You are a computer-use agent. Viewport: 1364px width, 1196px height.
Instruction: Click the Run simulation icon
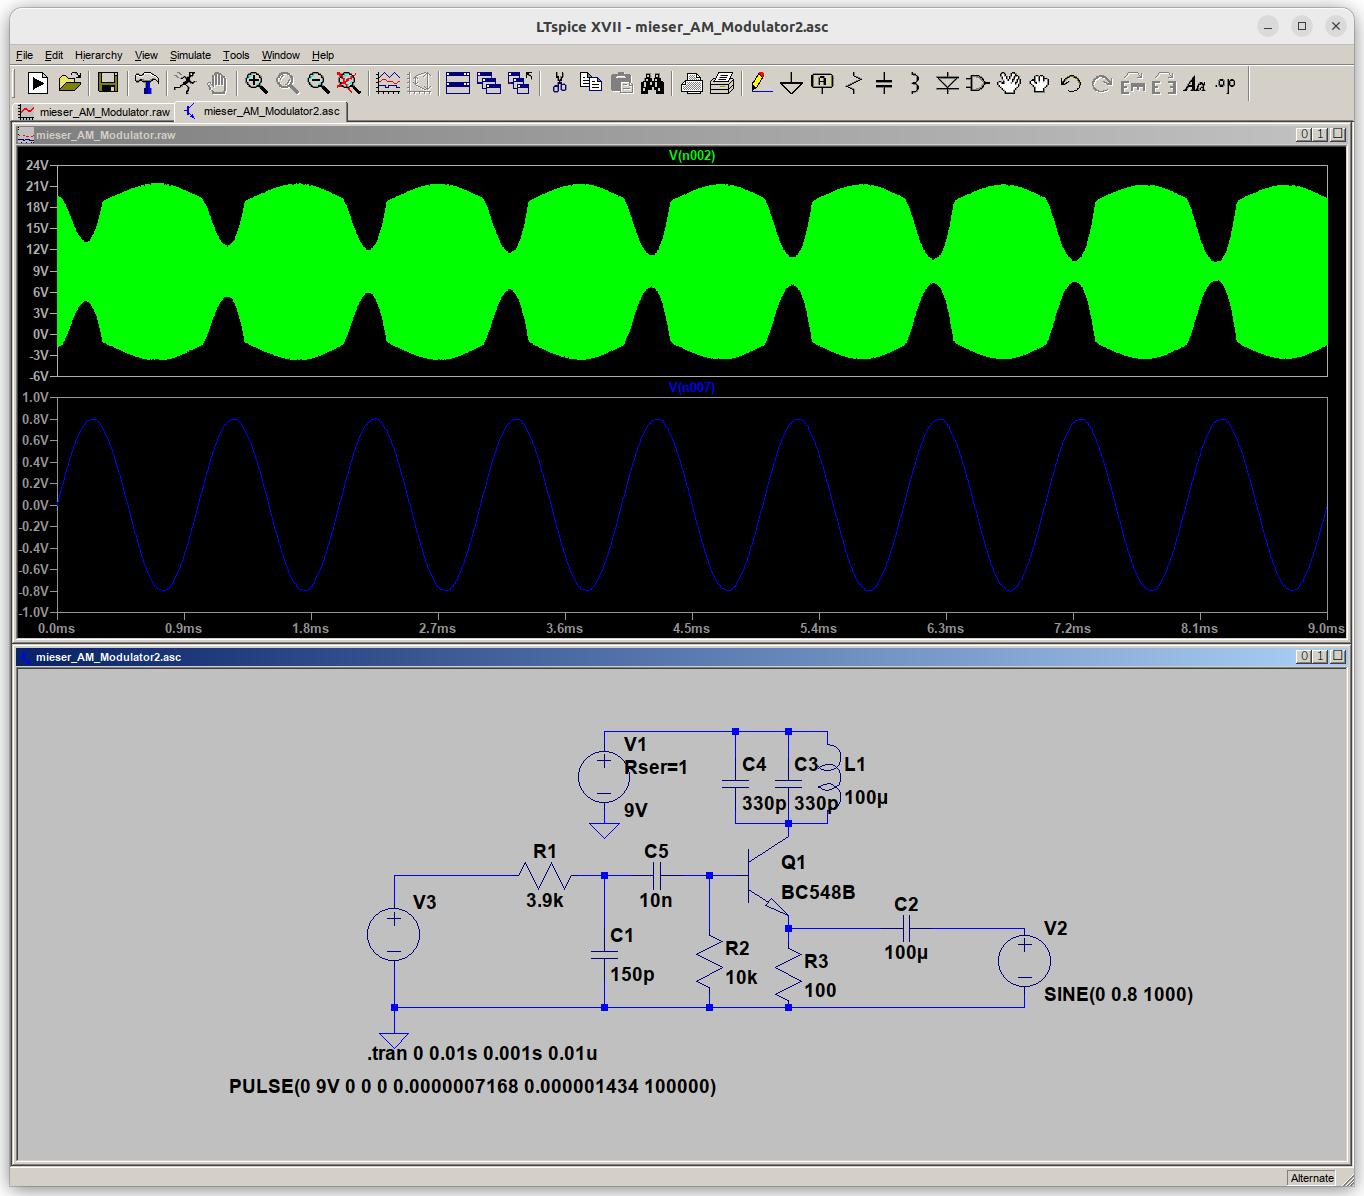click(185, 84)
